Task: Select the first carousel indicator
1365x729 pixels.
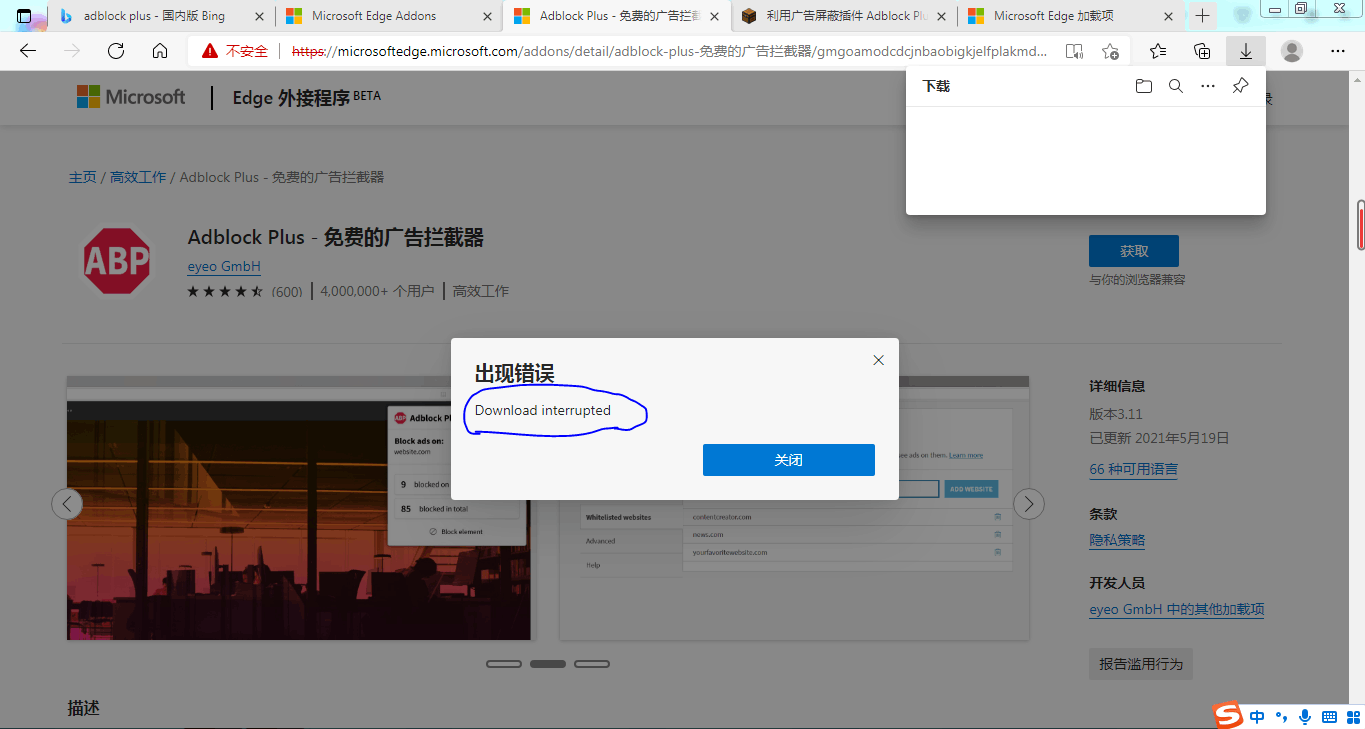Action: coord(504,664)
